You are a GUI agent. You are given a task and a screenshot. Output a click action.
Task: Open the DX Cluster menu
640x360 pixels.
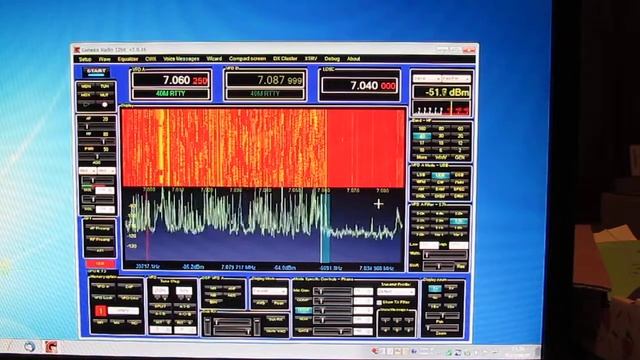pos(285,59)
